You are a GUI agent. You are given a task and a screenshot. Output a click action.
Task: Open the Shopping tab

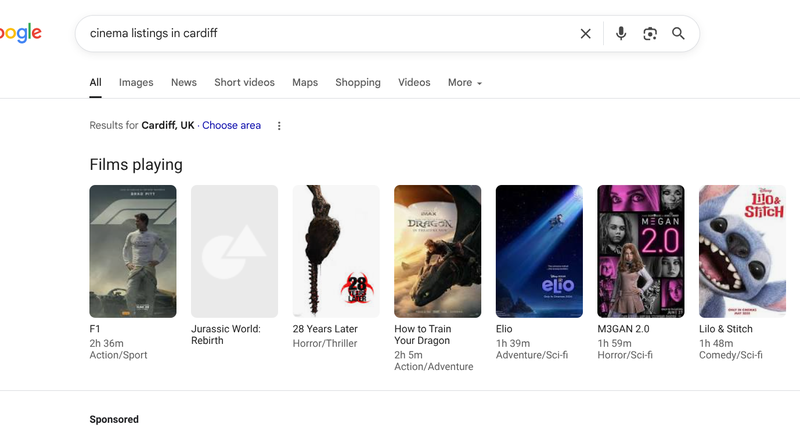click(358, 83)
